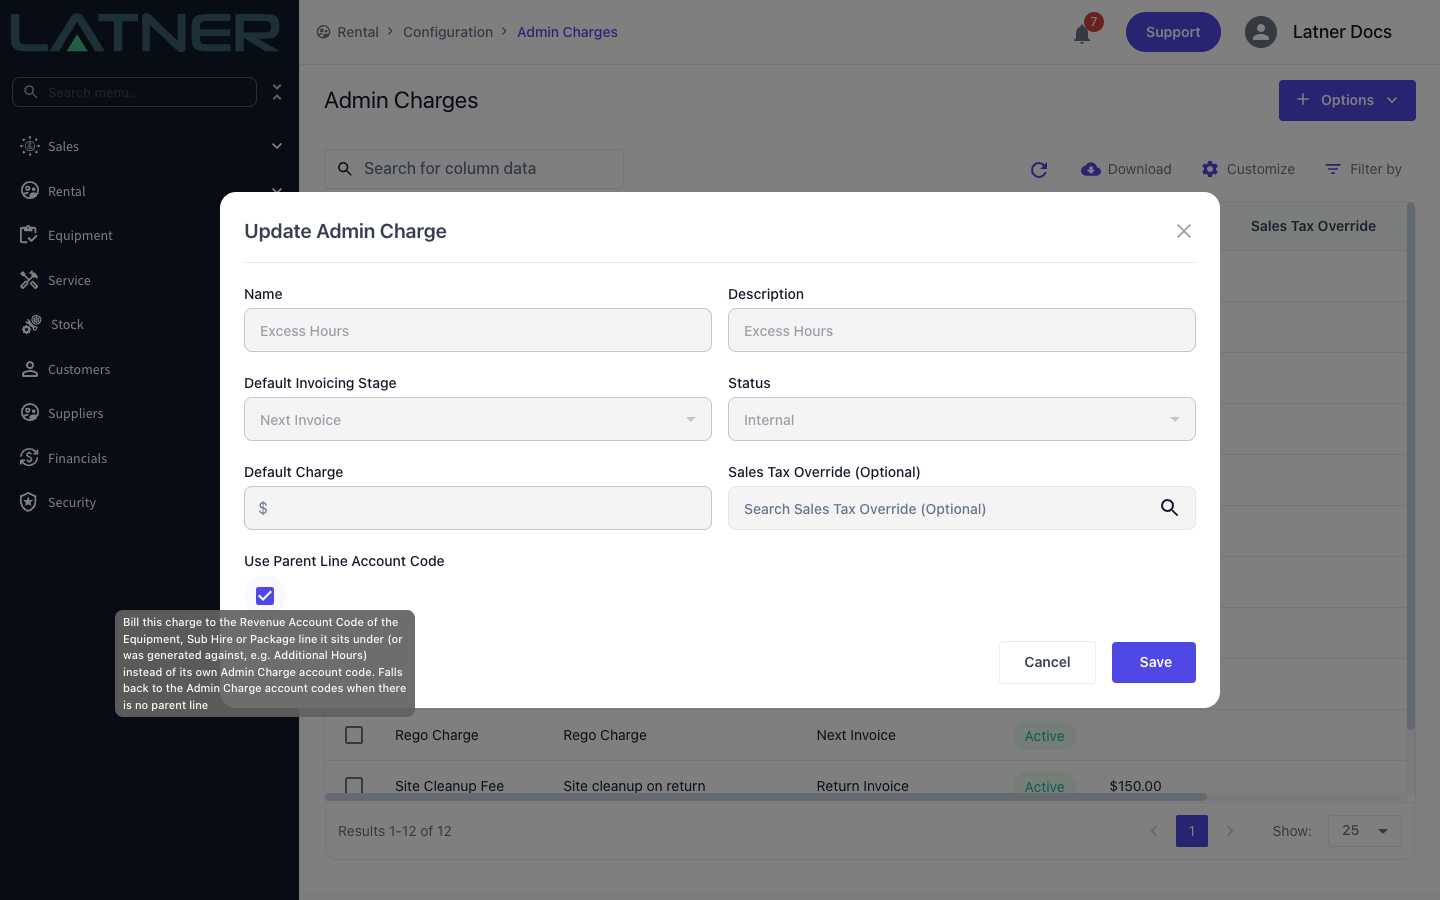
Task: Click the Save button
Action: coord(1154,662)
